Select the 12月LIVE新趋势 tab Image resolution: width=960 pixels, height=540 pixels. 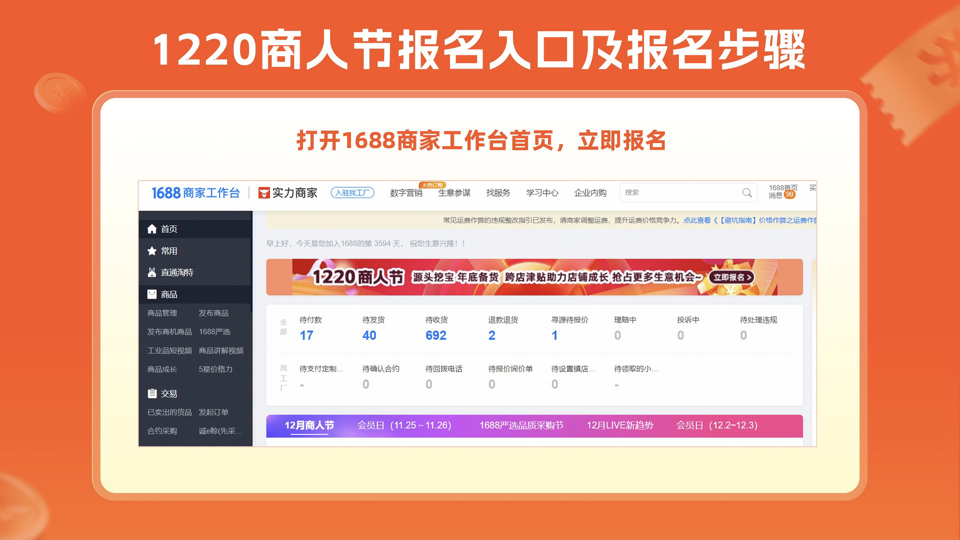(619, 426)
